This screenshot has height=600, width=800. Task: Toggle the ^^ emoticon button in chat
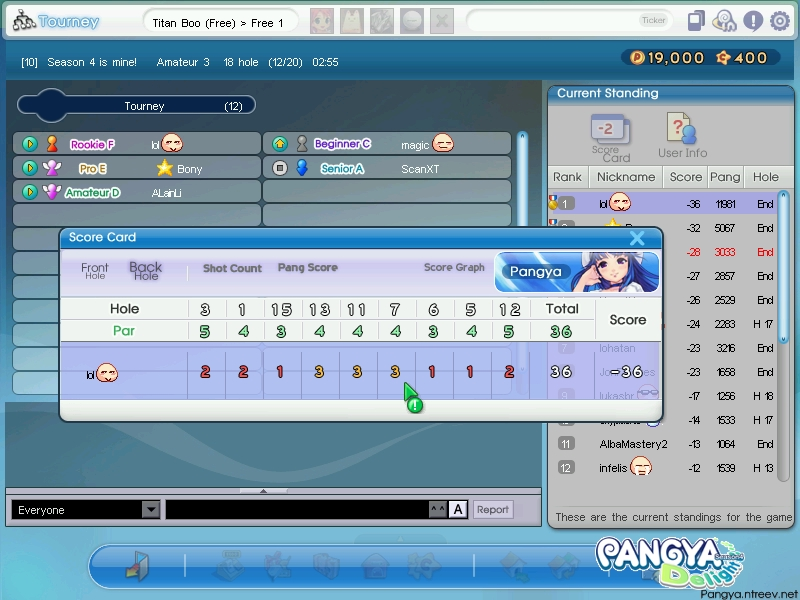(x=437, y=509)
